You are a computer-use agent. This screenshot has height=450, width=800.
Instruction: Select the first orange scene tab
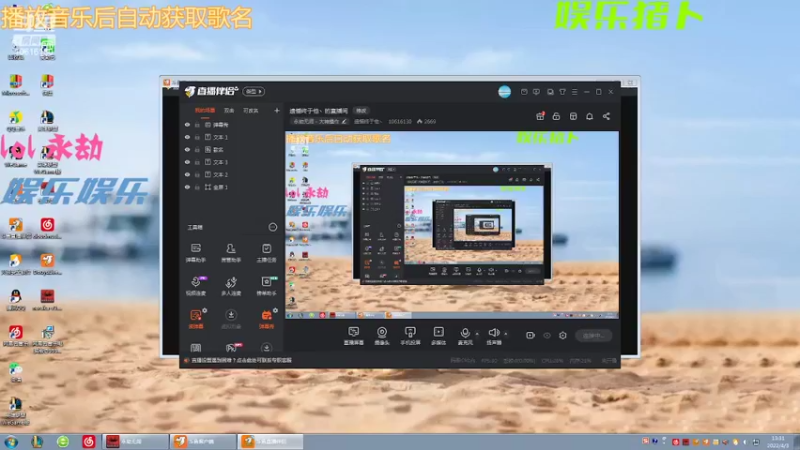tap(205, 110)
